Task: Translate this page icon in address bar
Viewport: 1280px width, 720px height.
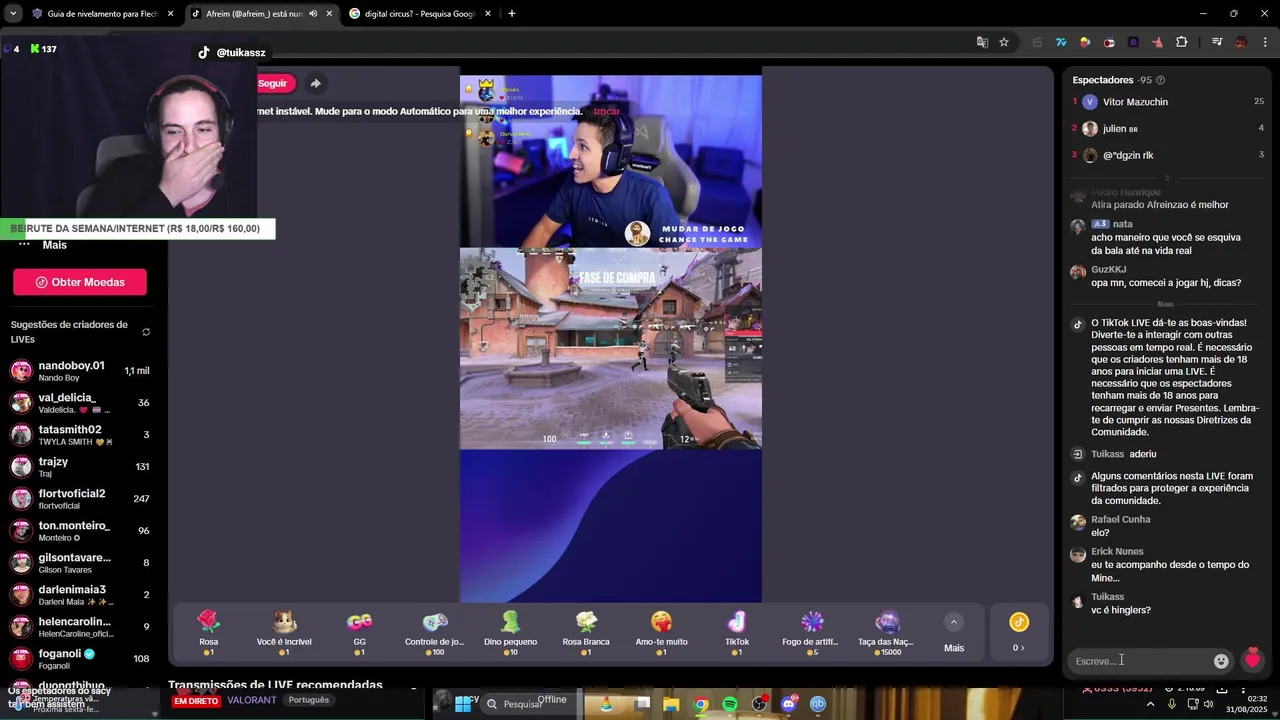Action: point(982,42)
